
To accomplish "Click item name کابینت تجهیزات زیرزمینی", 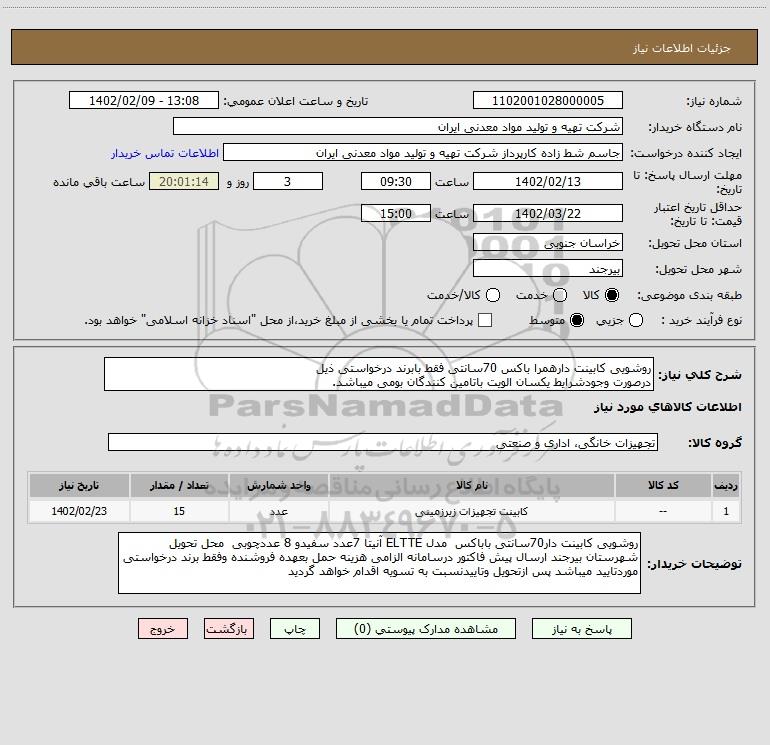I will 471,512.
